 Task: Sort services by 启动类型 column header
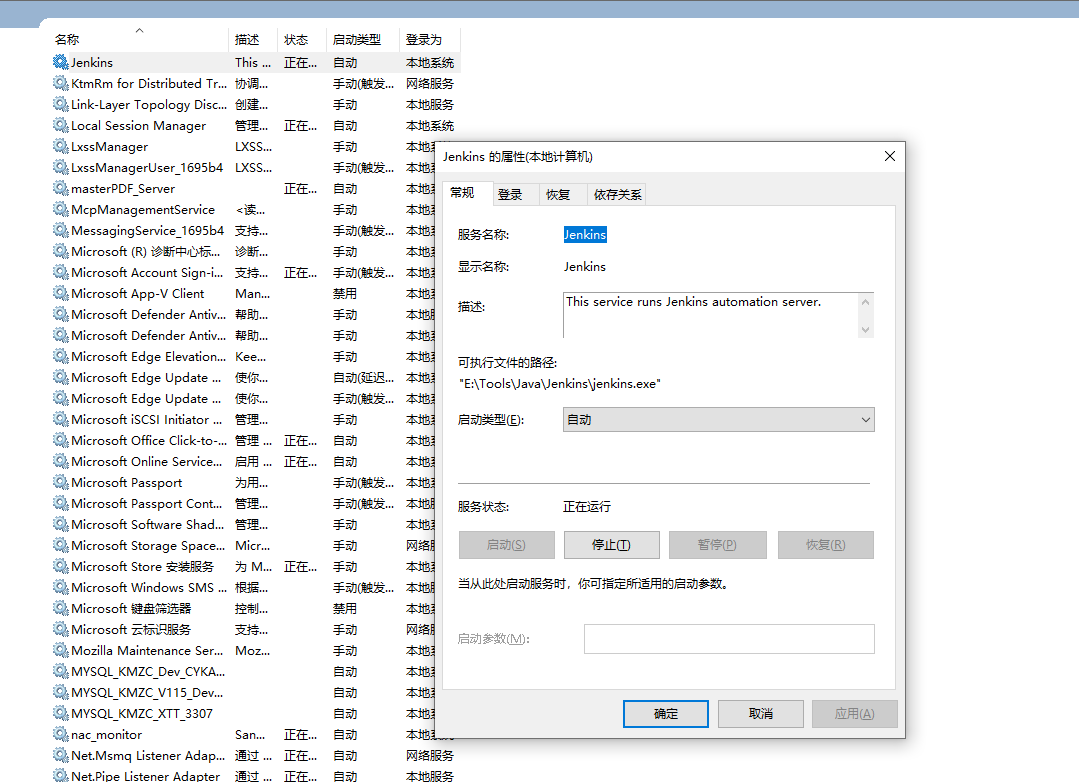(363, 40)
